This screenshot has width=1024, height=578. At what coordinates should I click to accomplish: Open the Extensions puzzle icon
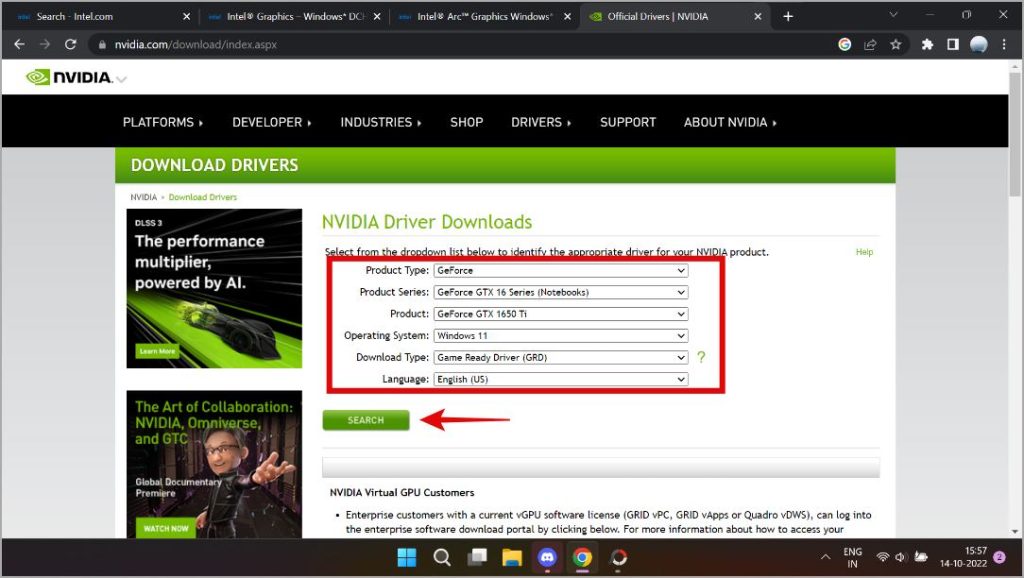(x=927, y=44)
